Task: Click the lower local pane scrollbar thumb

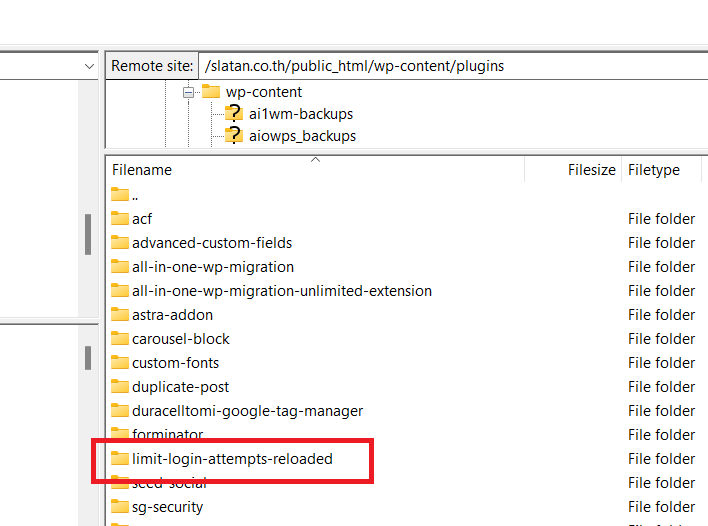Action: (x=88, y=358)
